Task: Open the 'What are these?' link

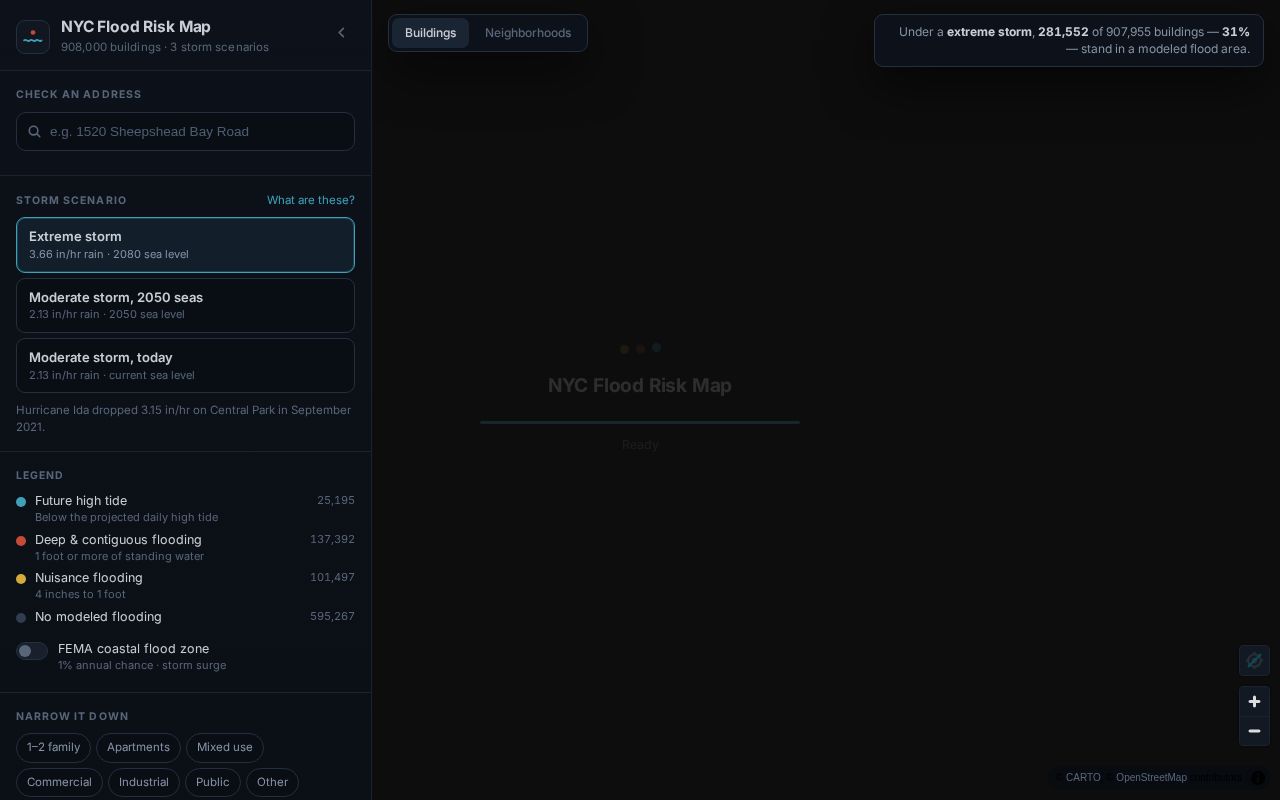Action: [x=311, y=200]
